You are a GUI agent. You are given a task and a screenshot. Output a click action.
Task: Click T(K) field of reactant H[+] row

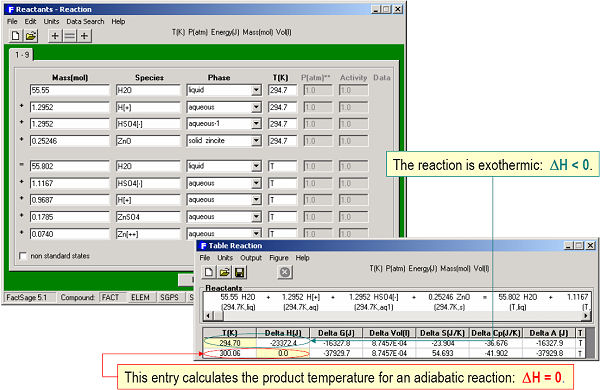282,107
